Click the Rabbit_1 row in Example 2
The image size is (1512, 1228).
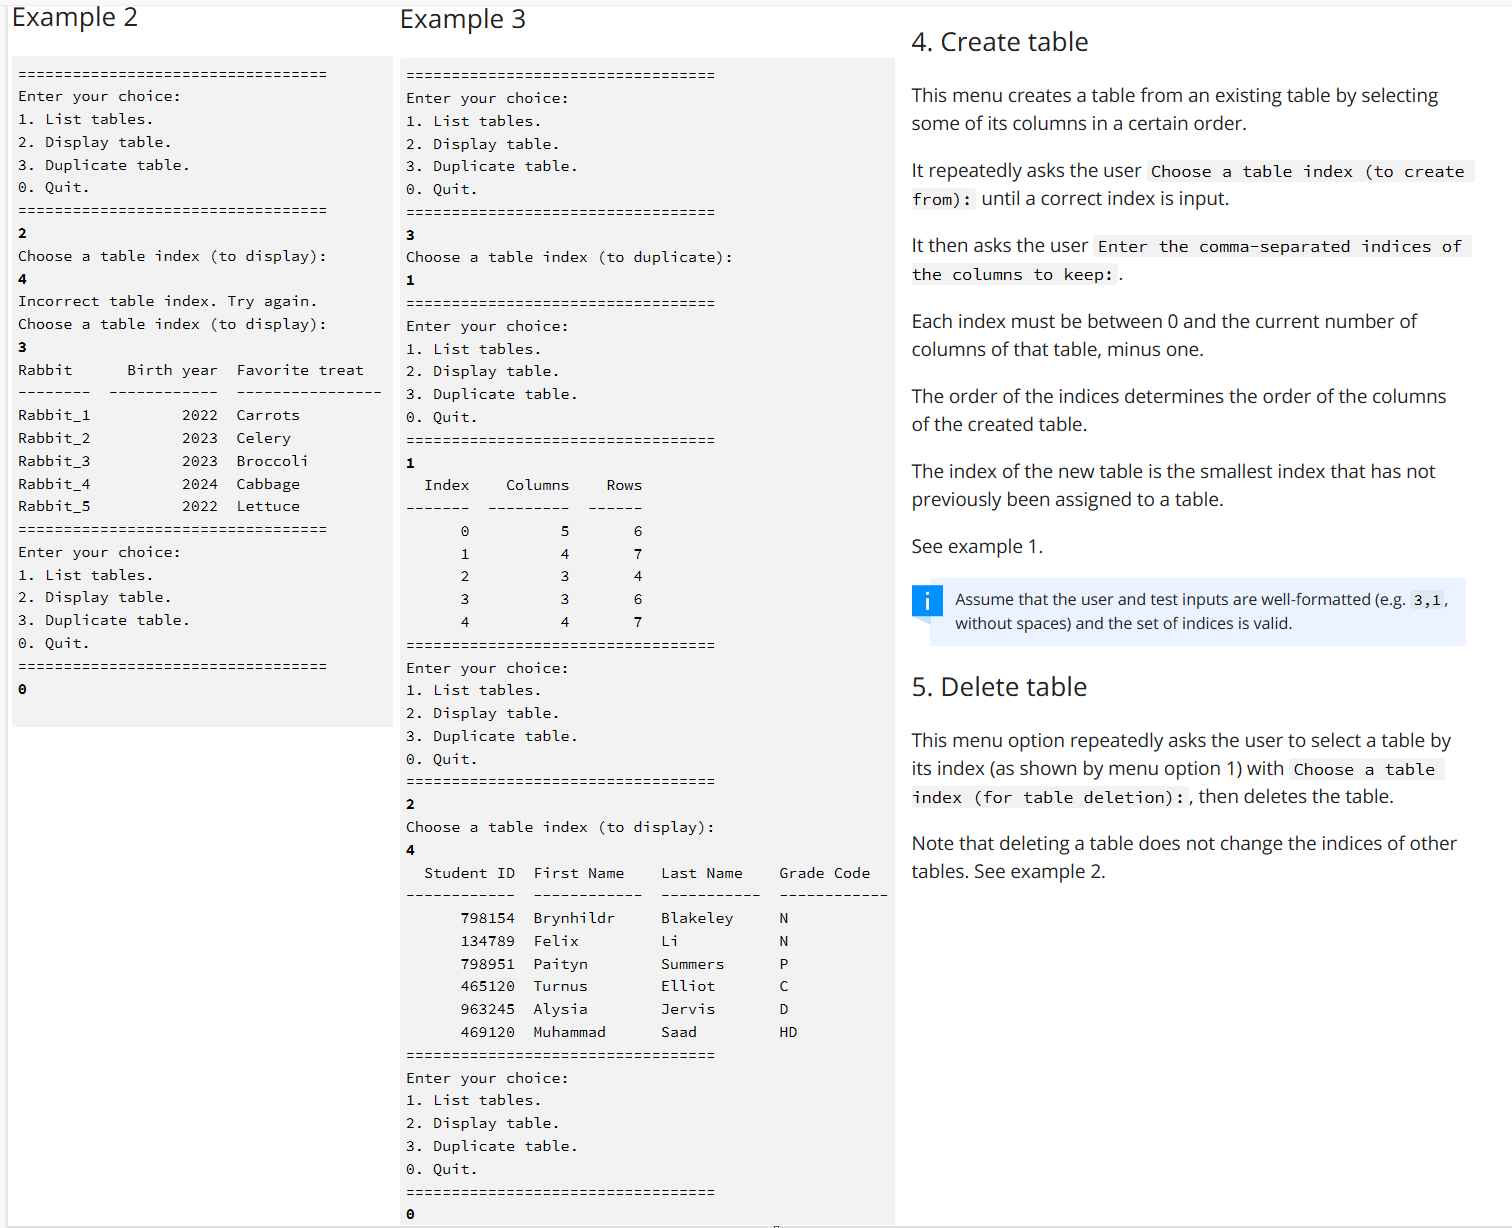(x=159, y=415)
